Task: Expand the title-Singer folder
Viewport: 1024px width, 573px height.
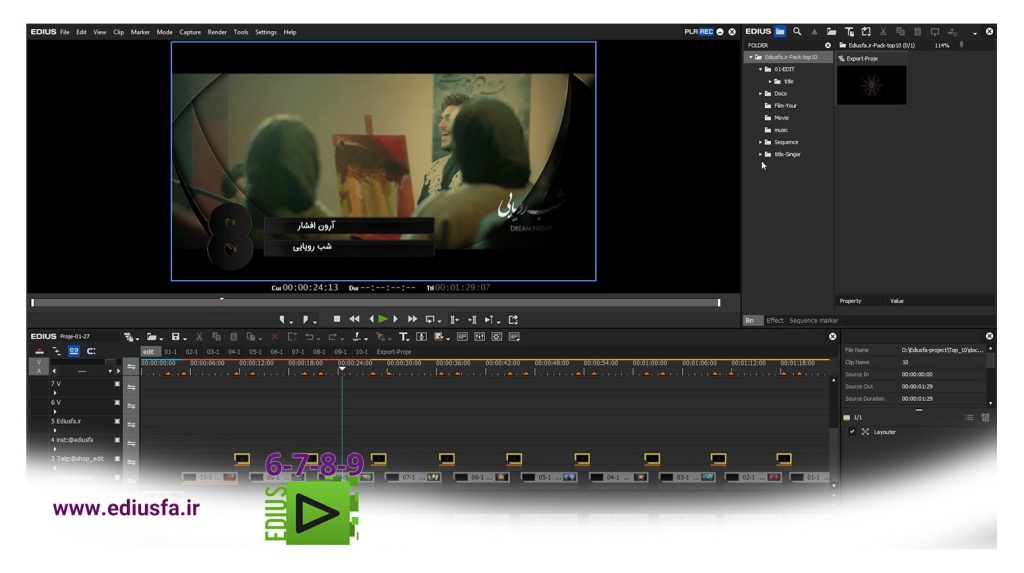Action: pos(760,155)
